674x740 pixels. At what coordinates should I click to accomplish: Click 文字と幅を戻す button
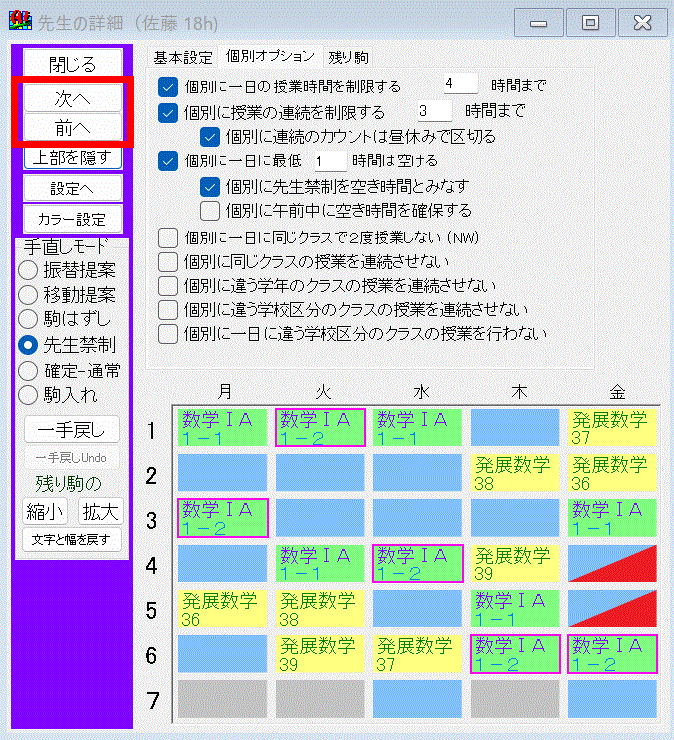pos(72,539)
